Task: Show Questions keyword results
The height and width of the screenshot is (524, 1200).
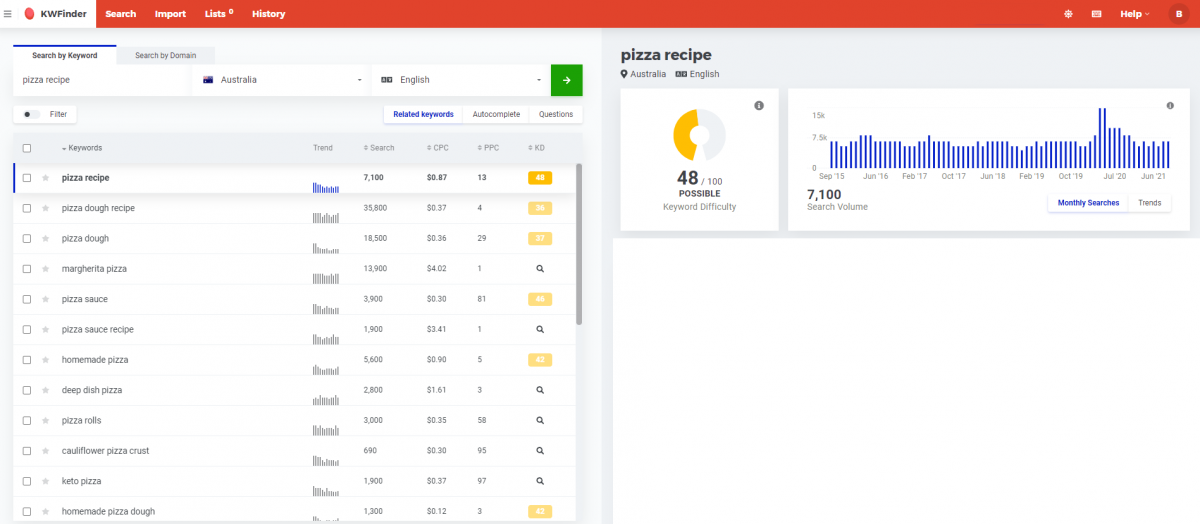Action: 556,114
